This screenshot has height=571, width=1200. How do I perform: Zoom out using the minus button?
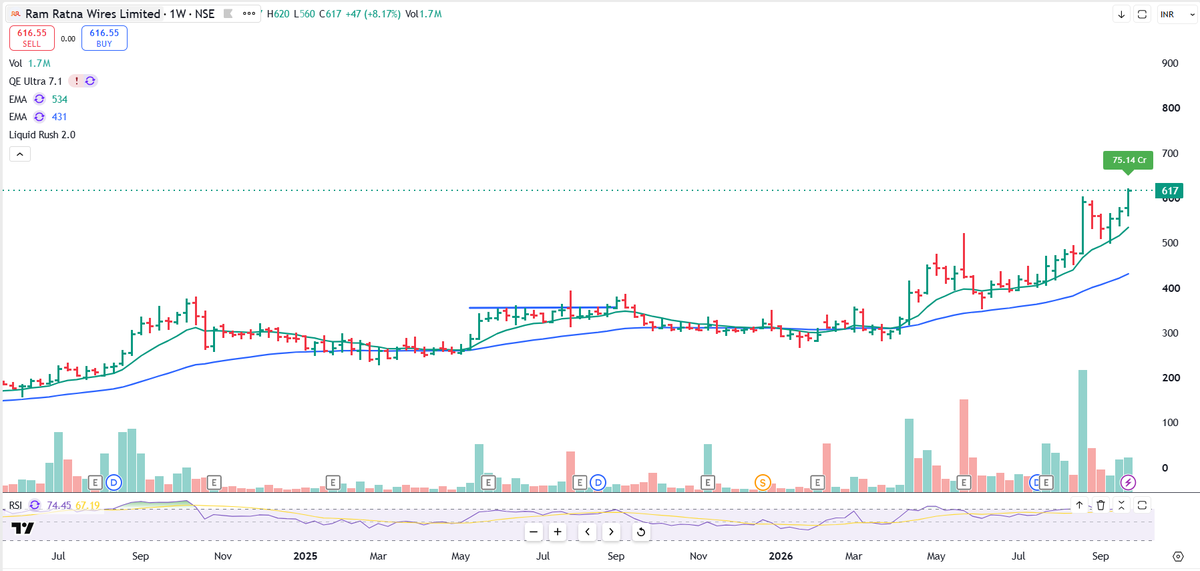pos(534,532)
